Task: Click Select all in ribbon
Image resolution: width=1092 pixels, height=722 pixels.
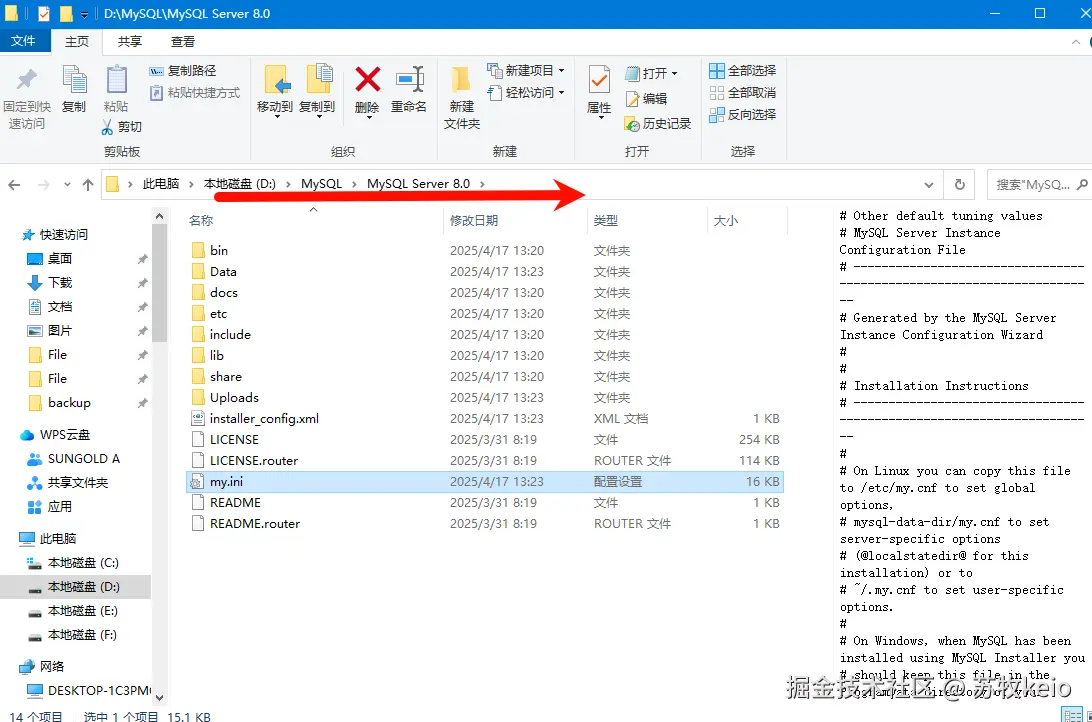Action: (x=742, y=70)
